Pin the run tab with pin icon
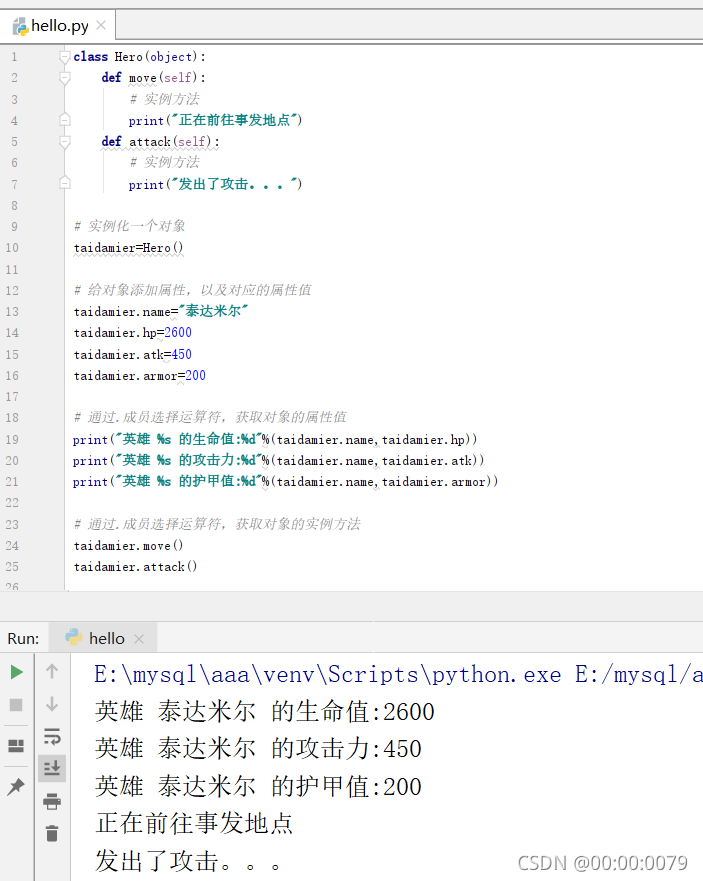 pyautogui.click(x=16, y=787)
